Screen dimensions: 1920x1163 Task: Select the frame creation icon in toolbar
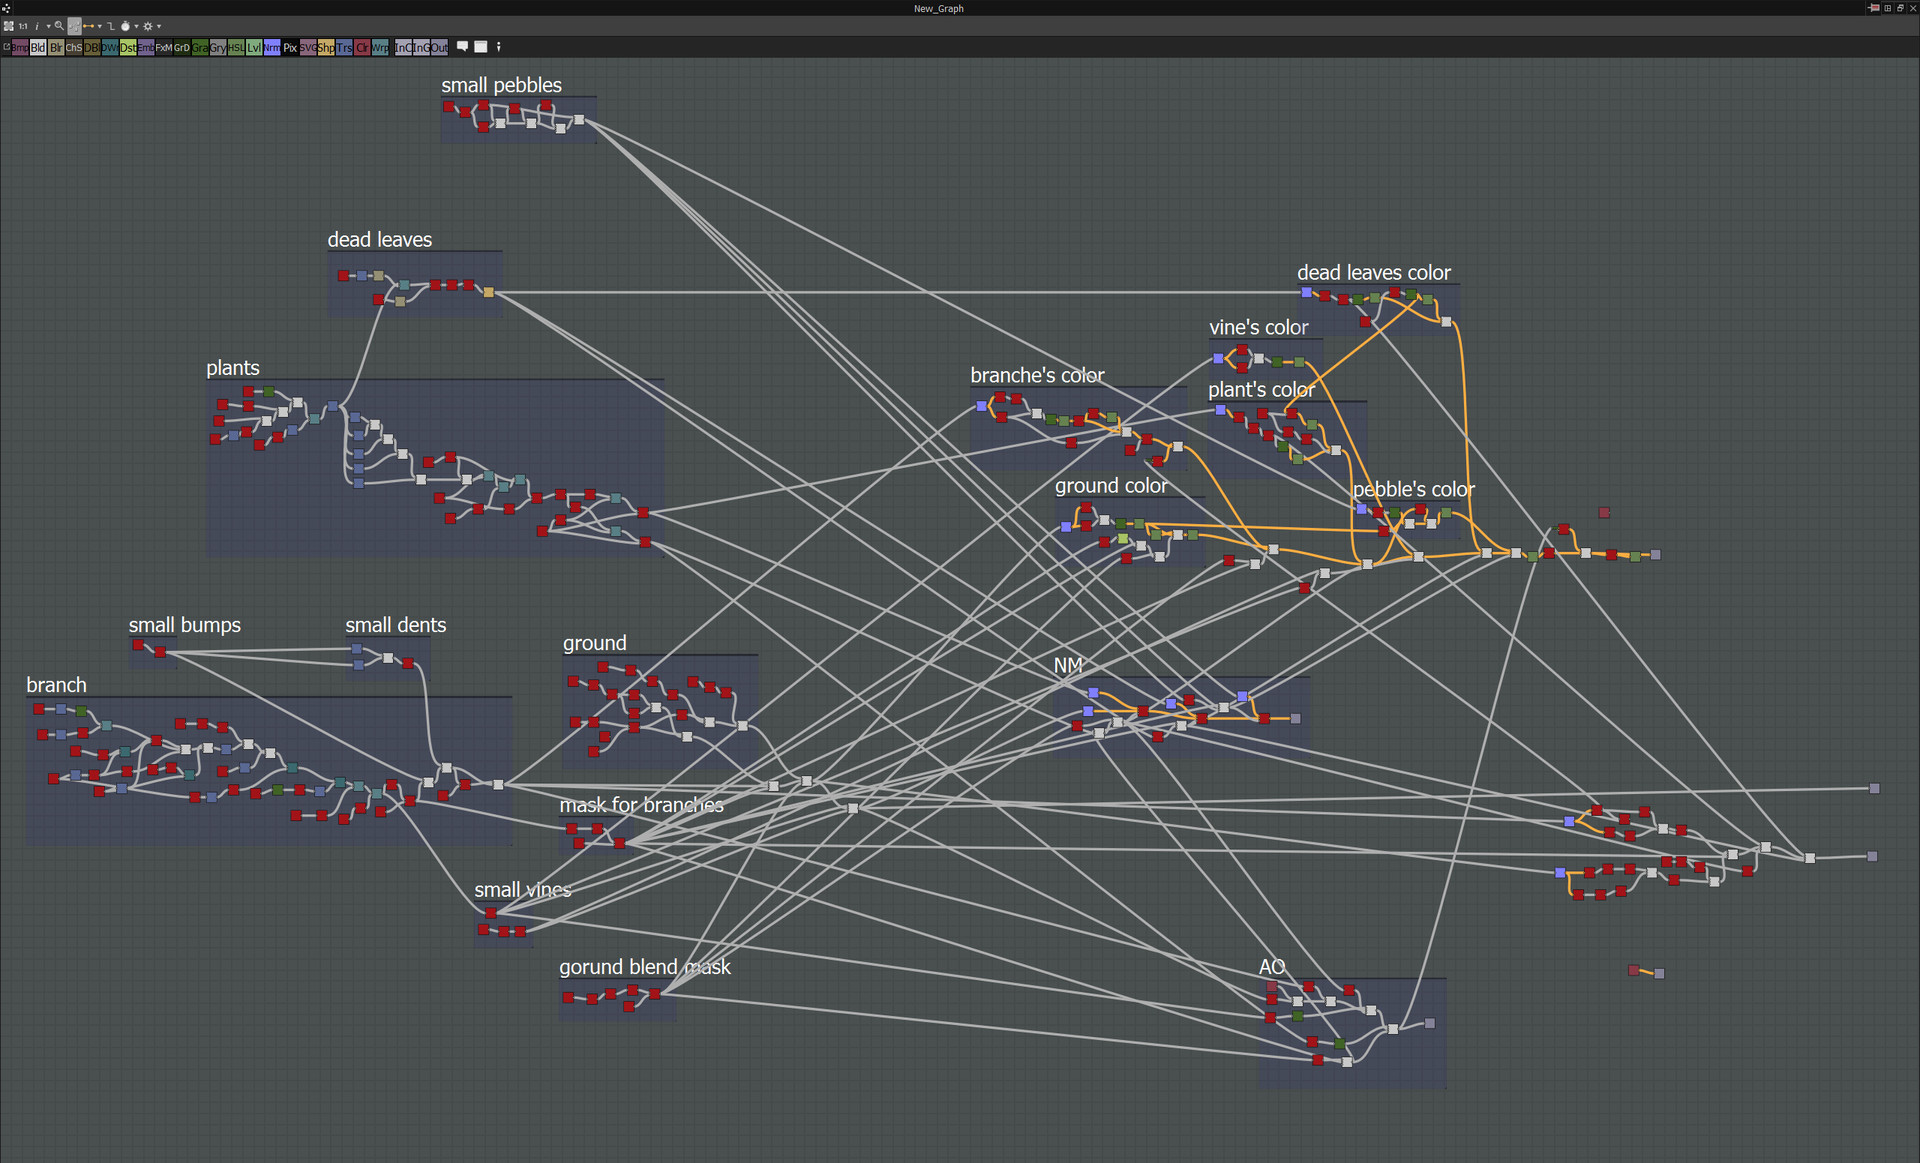(x=481, y=47)
